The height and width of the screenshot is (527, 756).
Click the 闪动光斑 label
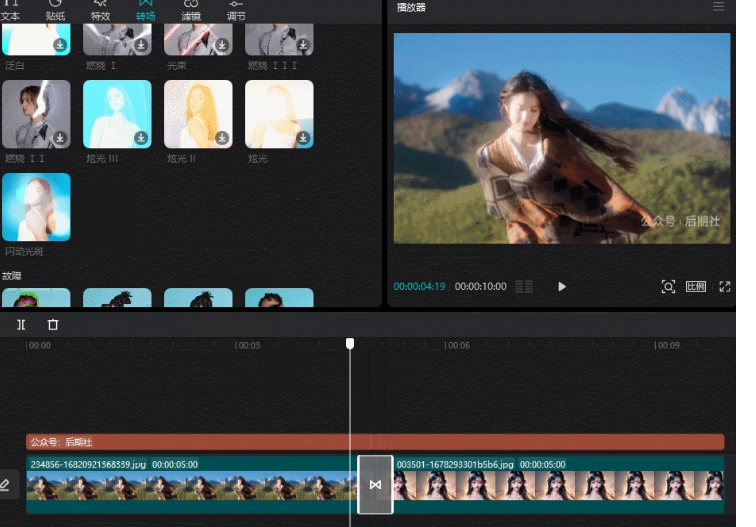click(x=24, y=252)
